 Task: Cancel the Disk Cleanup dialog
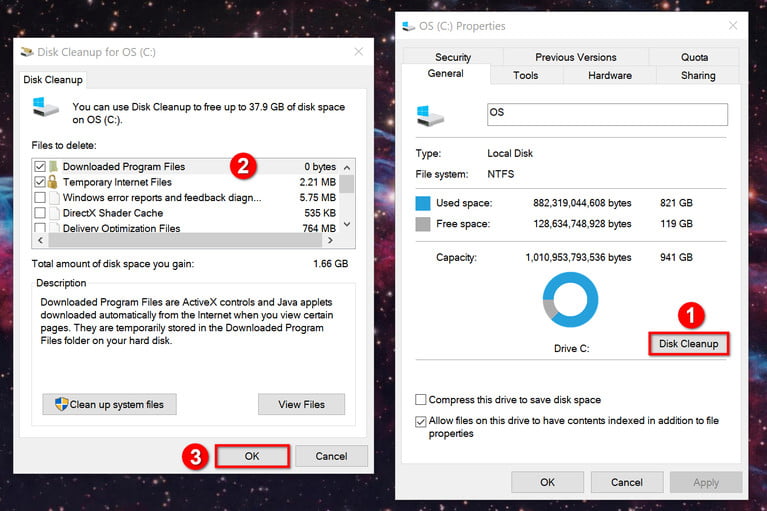point(331,456)
